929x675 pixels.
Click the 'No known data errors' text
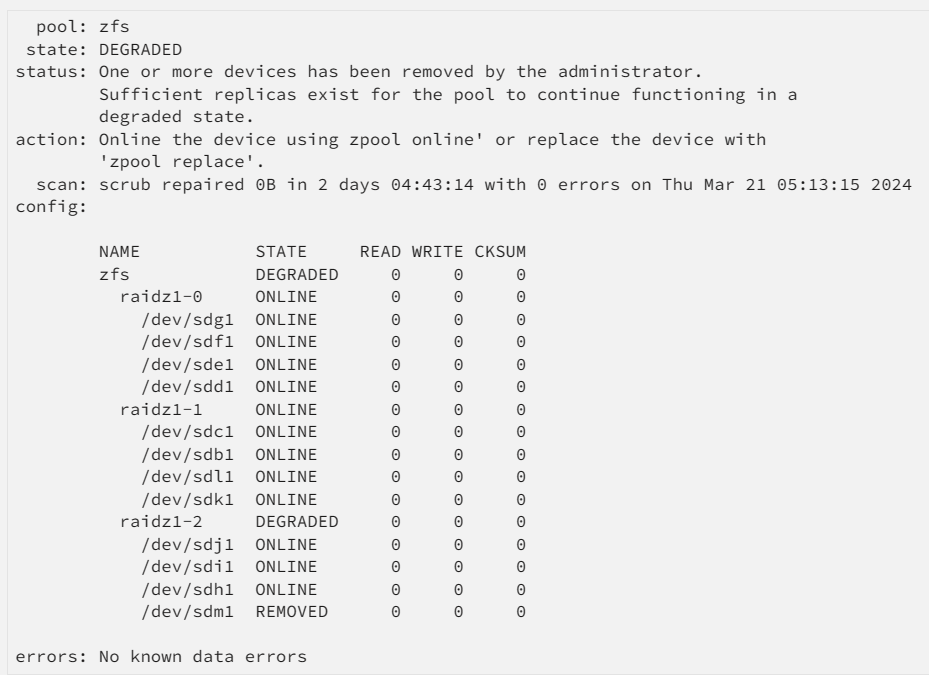(x=203, y=657)
